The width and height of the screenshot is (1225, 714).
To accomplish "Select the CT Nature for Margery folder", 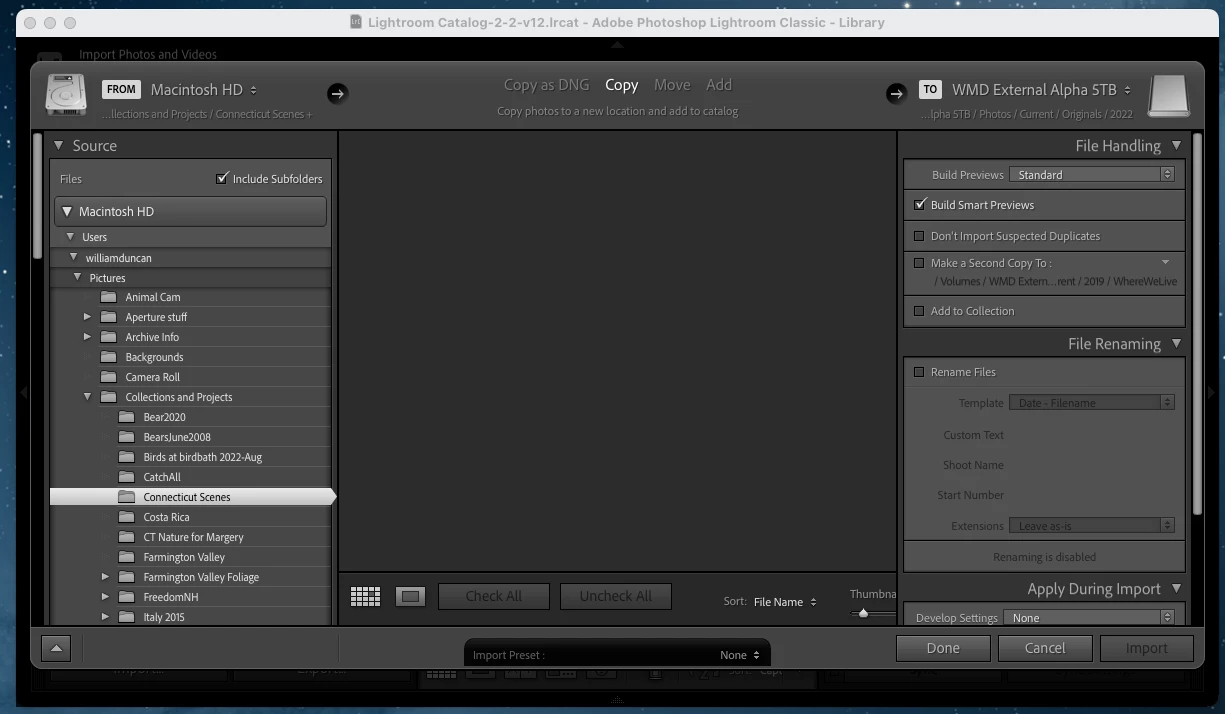I will coord(193,537).
